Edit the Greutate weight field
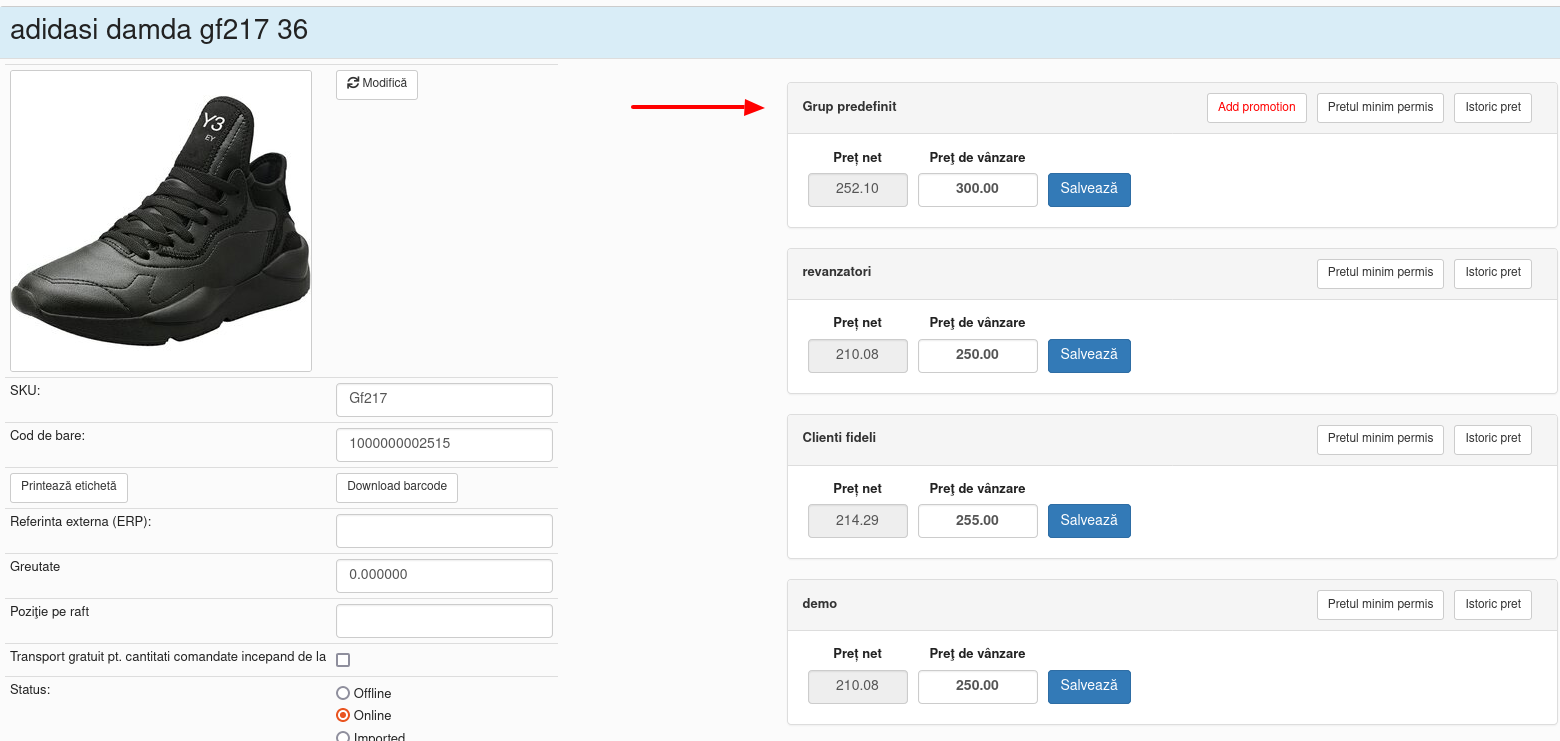 444,576
